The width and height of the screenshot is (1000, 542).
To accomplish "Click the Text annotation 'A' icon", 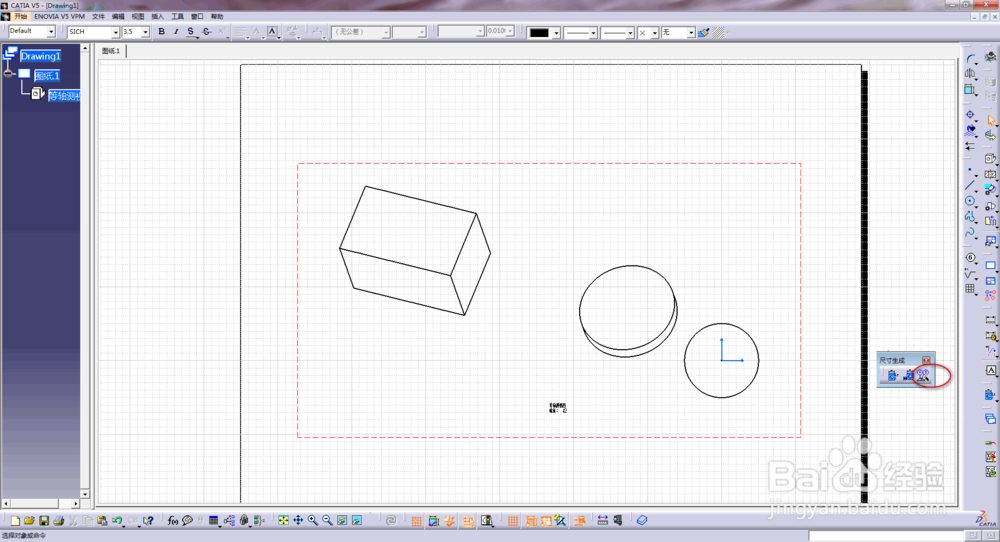I will 990,370.
